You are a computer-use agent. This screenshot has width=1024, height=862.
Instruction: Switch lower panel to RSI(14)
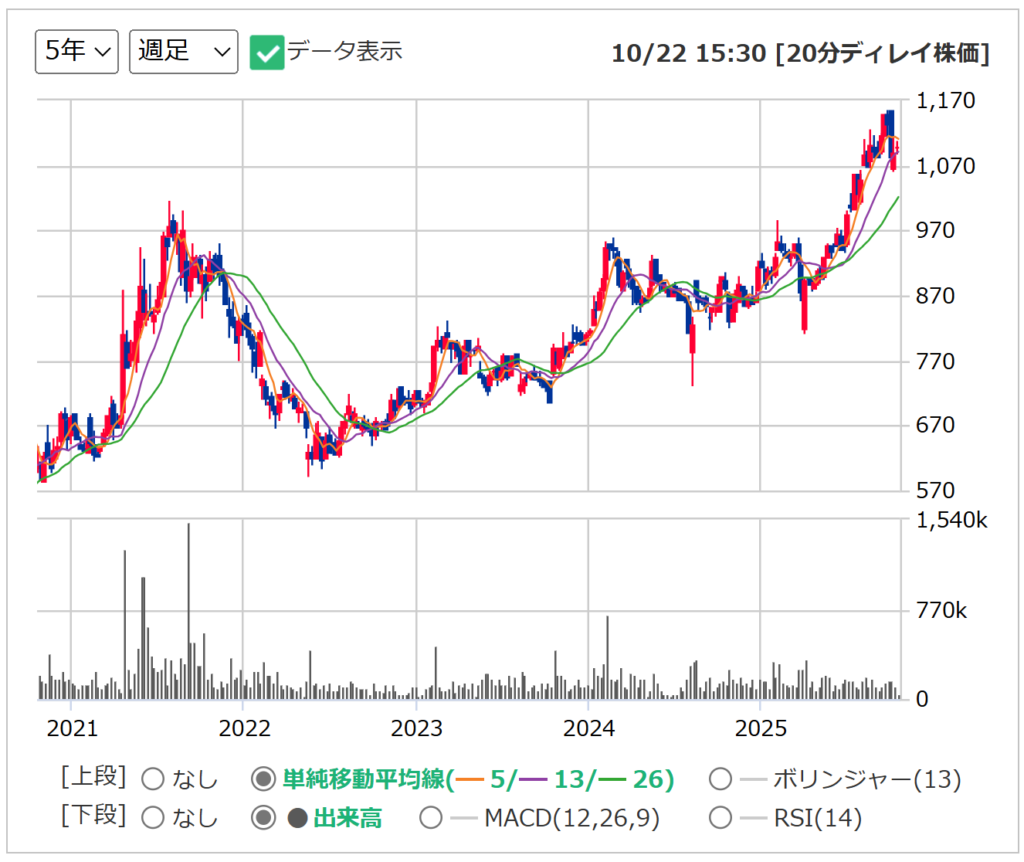720,817
